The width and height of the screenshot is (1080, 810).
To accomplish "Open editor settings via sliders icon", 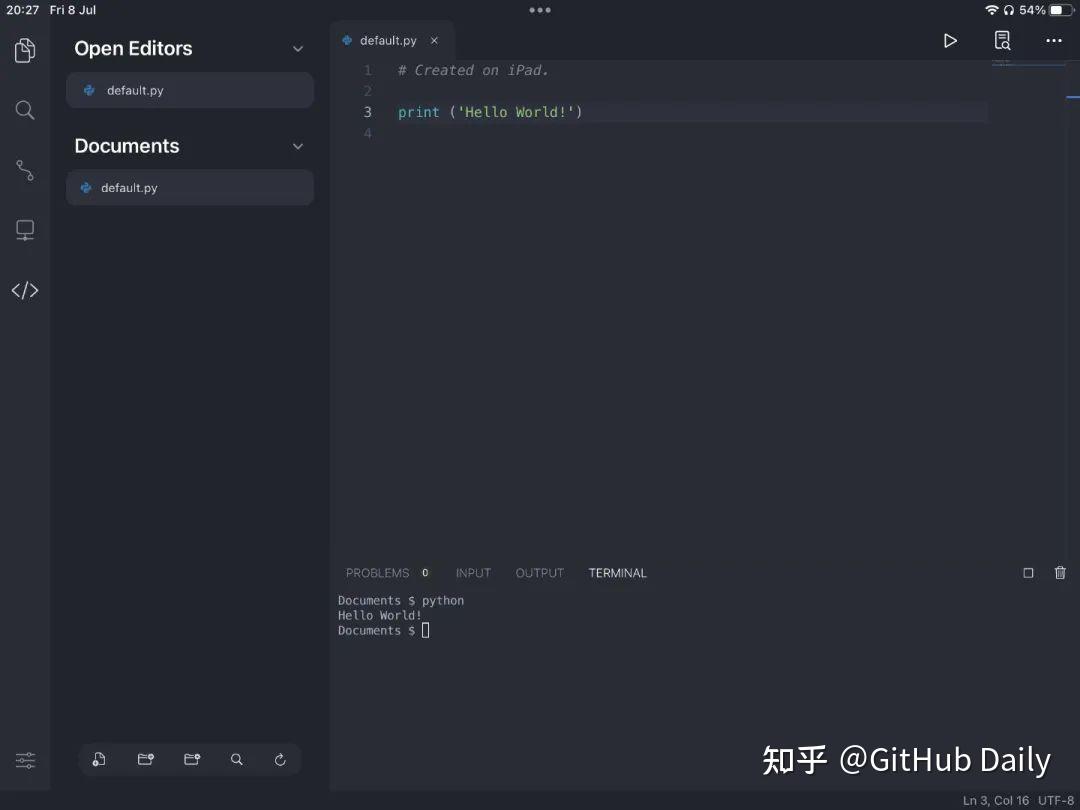I will 25,760.
